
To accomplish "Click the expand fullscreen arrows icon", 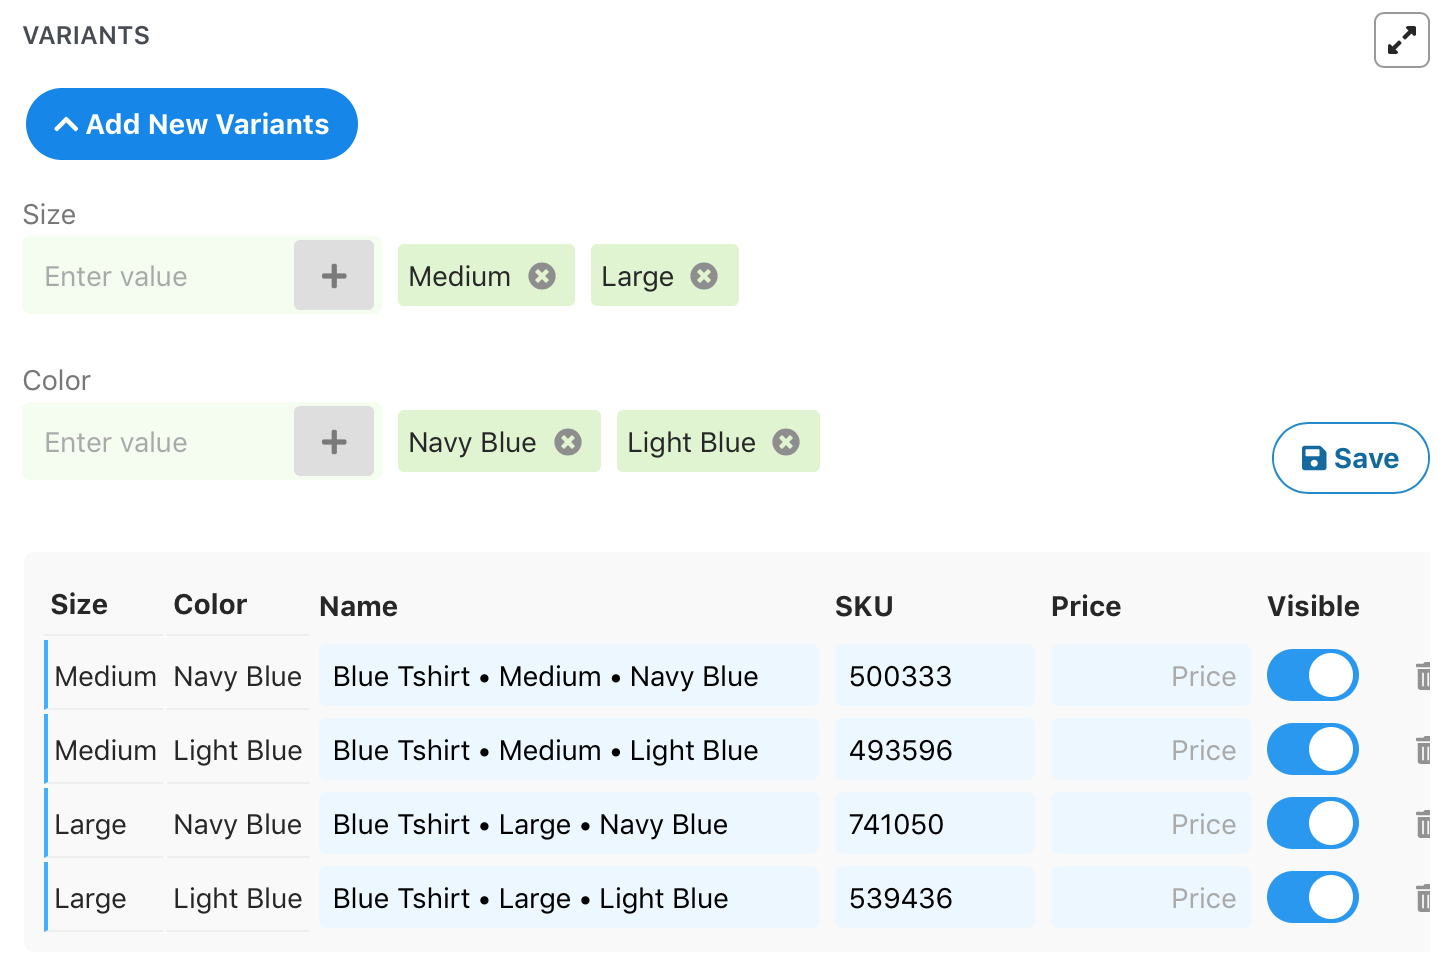I will point(1401,40).
